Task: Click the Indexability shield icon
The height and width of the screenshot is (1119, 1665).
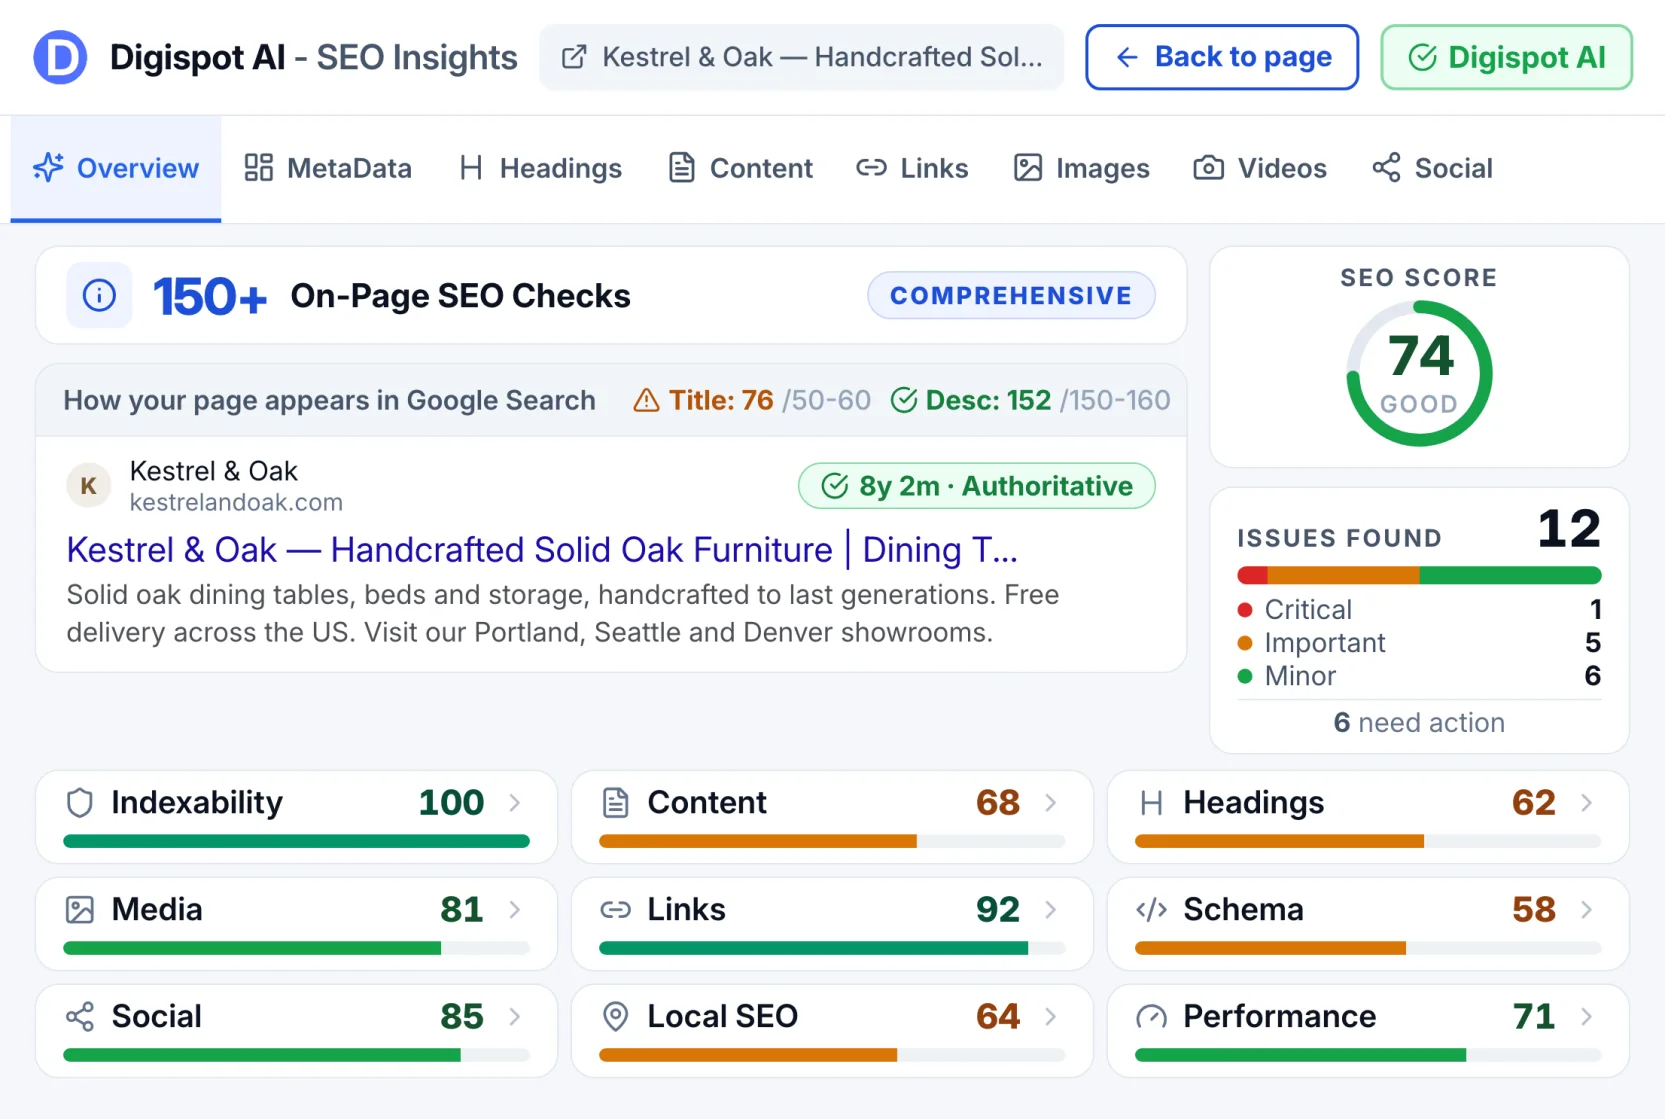Action: tap(80, 803)
